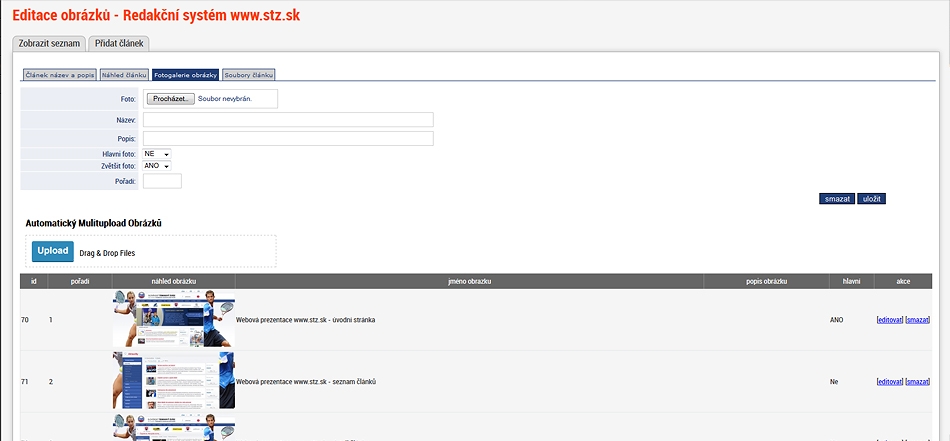The image size is (950, 441).
Task: Focus the Název input field
Action: 288,119
